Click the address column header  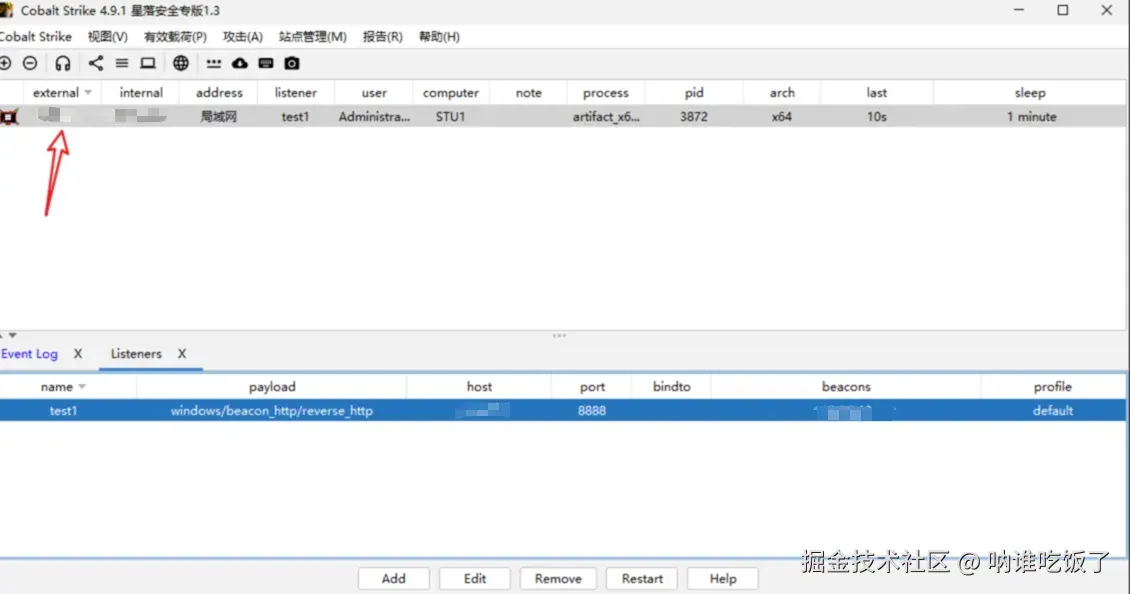click(x=219, y=93)
